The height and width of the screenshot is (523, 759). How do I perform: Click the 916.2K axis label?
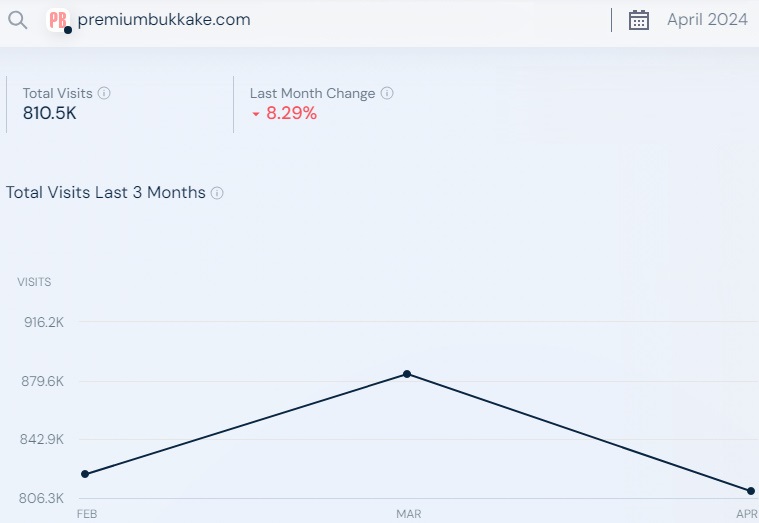point(44,322)
